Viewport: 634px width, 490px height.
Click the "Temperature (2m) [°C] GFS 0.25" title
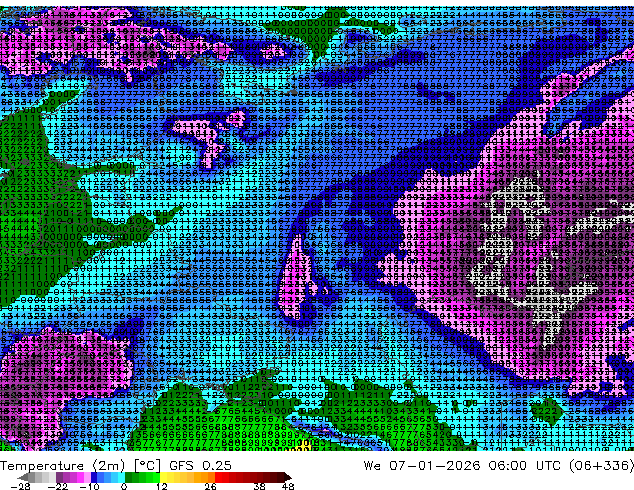click(x=116, y=466)
